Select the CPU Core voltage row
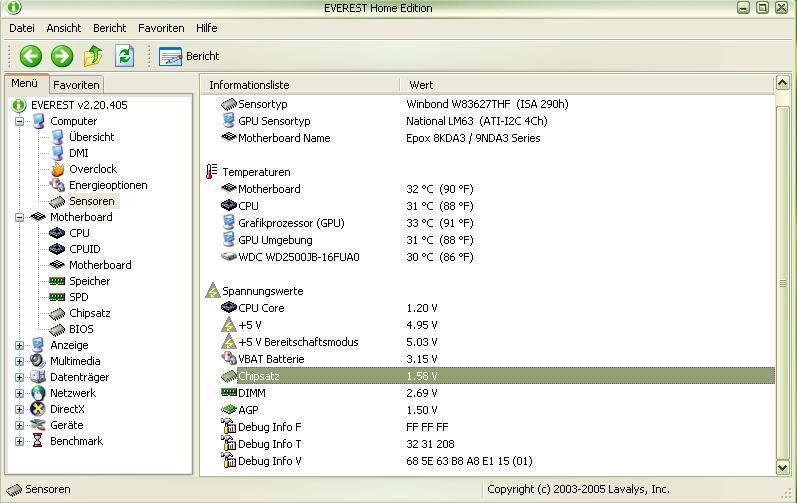Screen dimensions: 797x503 pyautogui.click(x=488, y=308)
